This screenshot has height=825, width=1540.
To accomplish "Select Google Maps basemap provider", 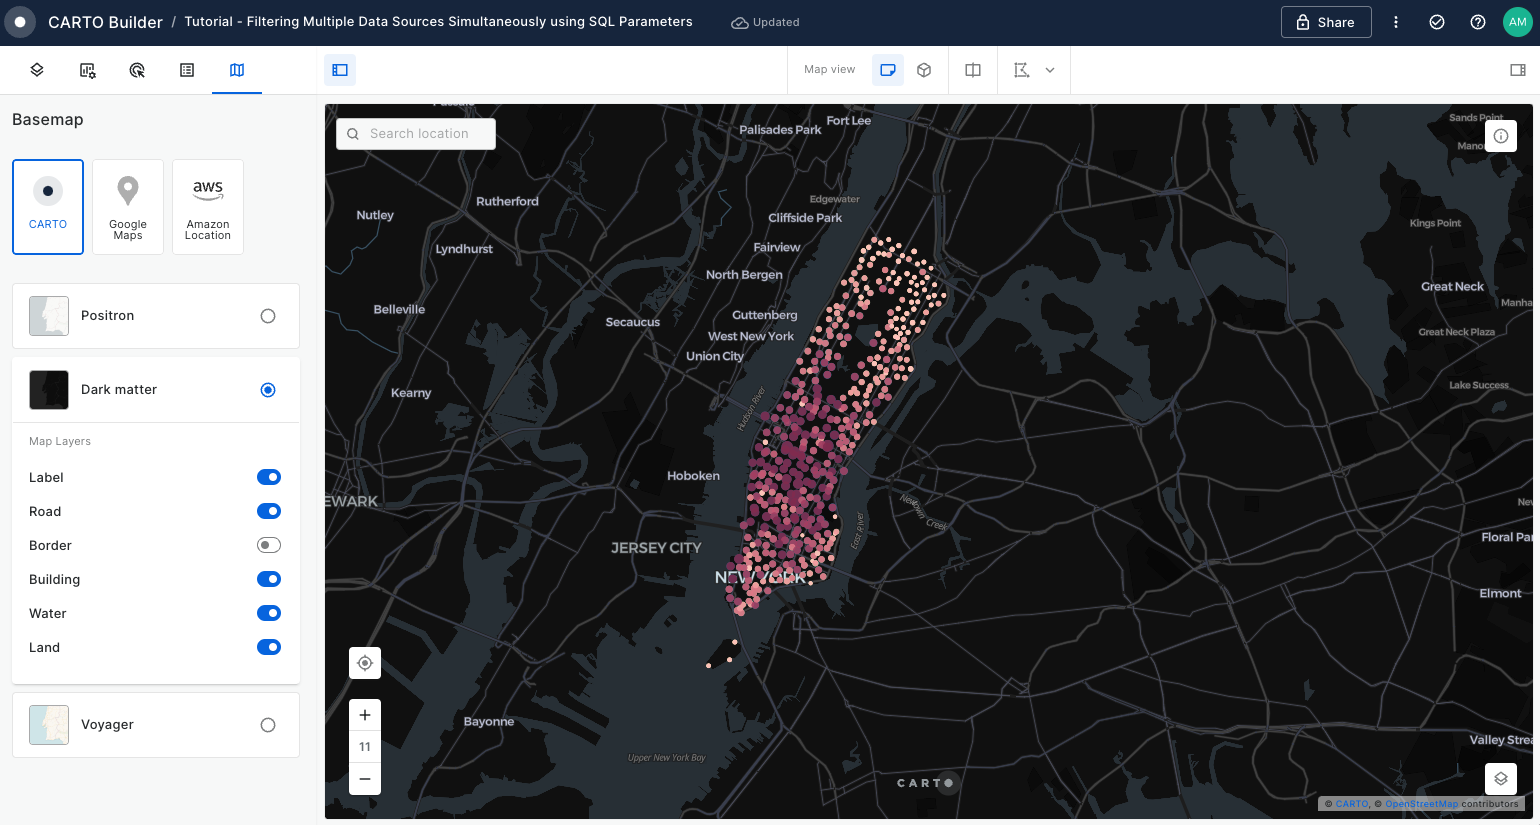I will point(128,207).
